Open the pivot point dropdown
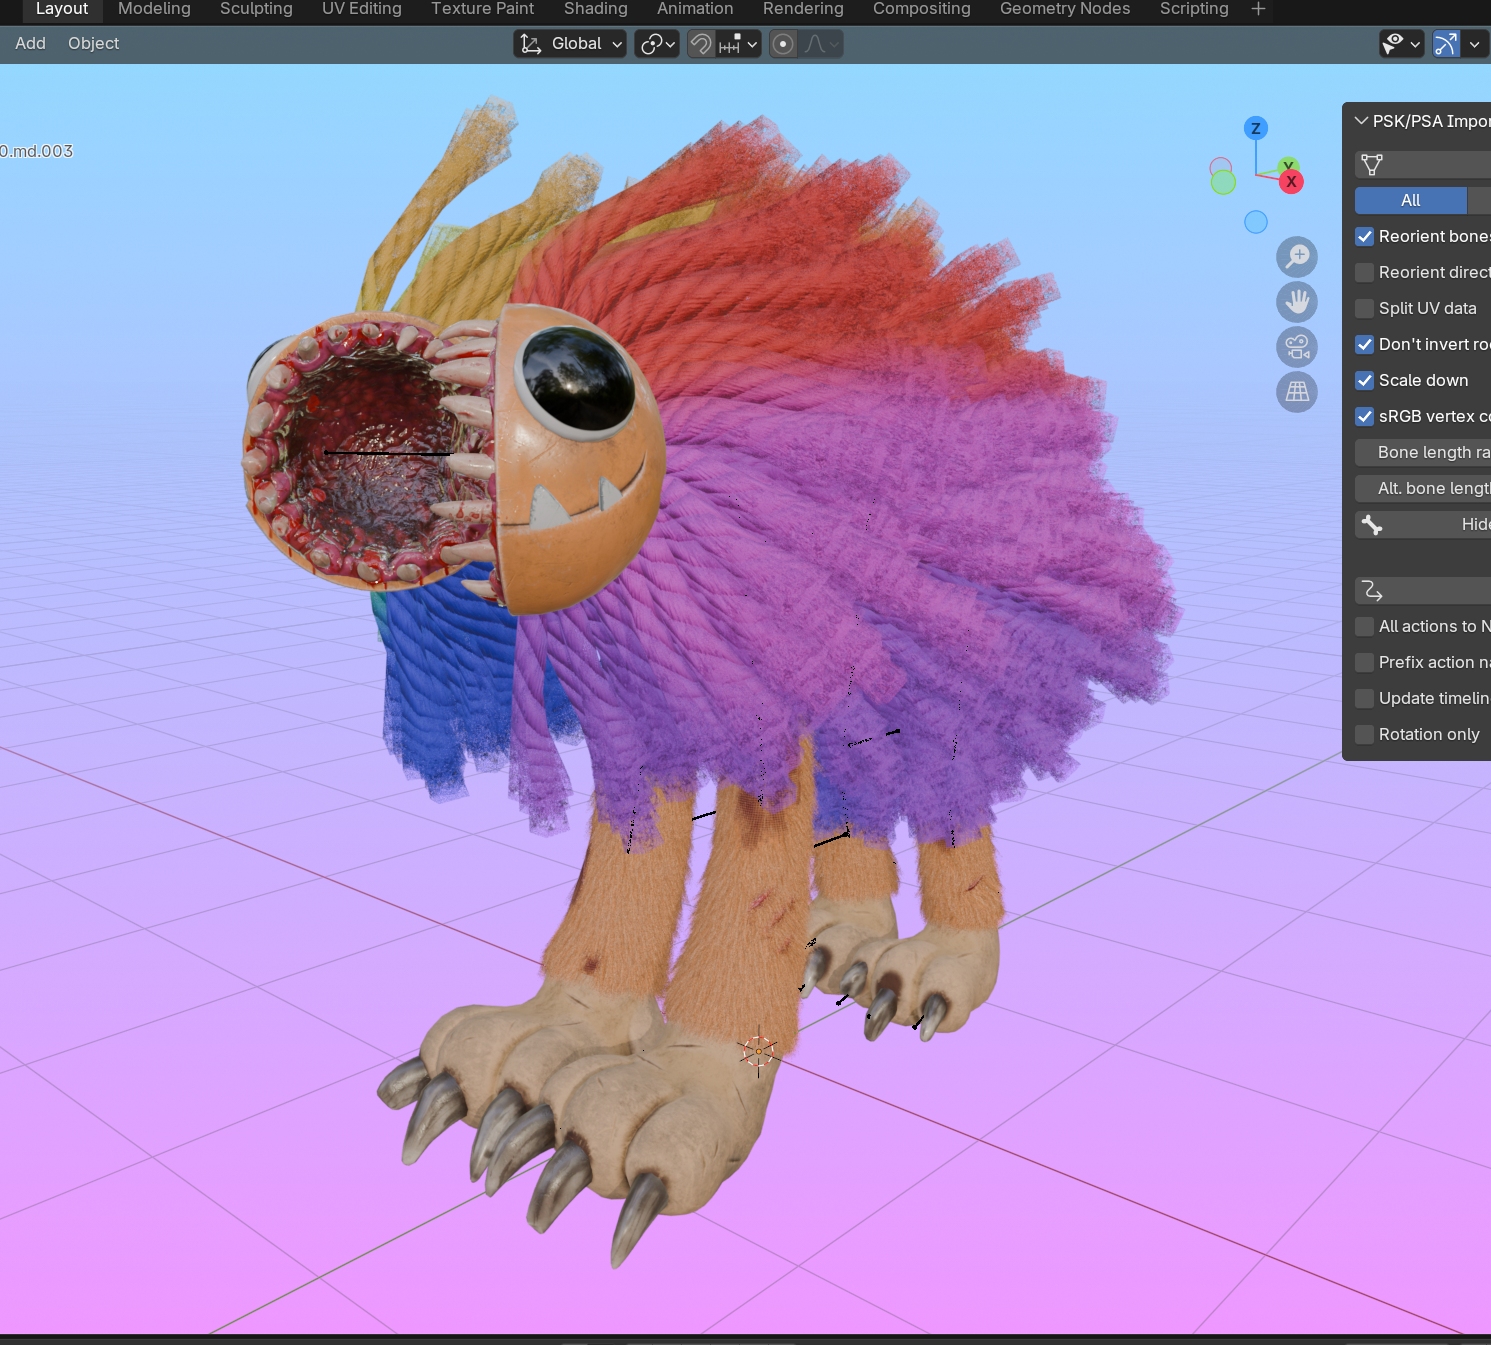 (x=657, y=44)
